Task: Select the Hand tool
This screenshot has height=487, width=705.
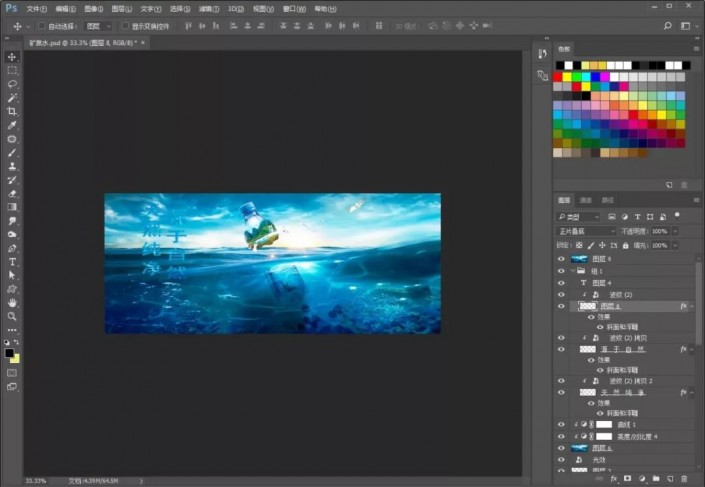Action: tap(12, 303)
